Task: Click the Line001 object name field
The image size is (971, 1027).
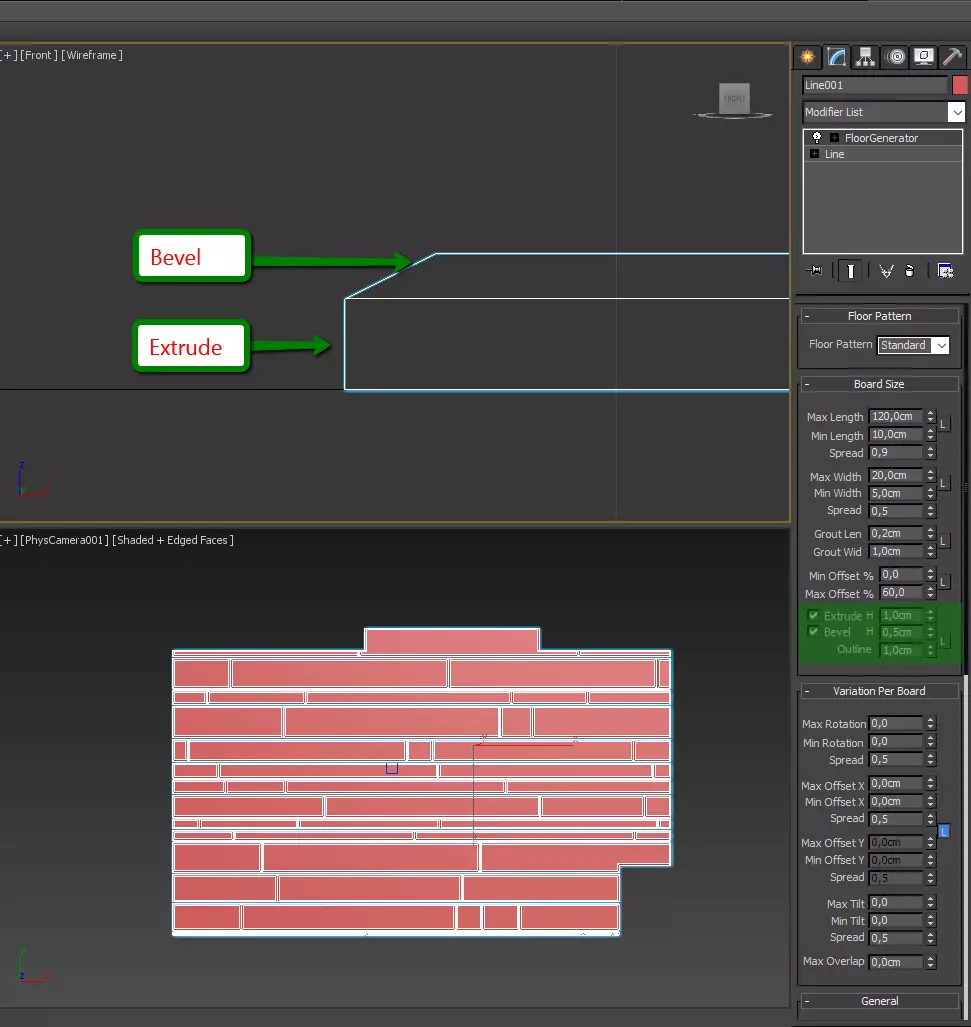Action: (875, 85)
